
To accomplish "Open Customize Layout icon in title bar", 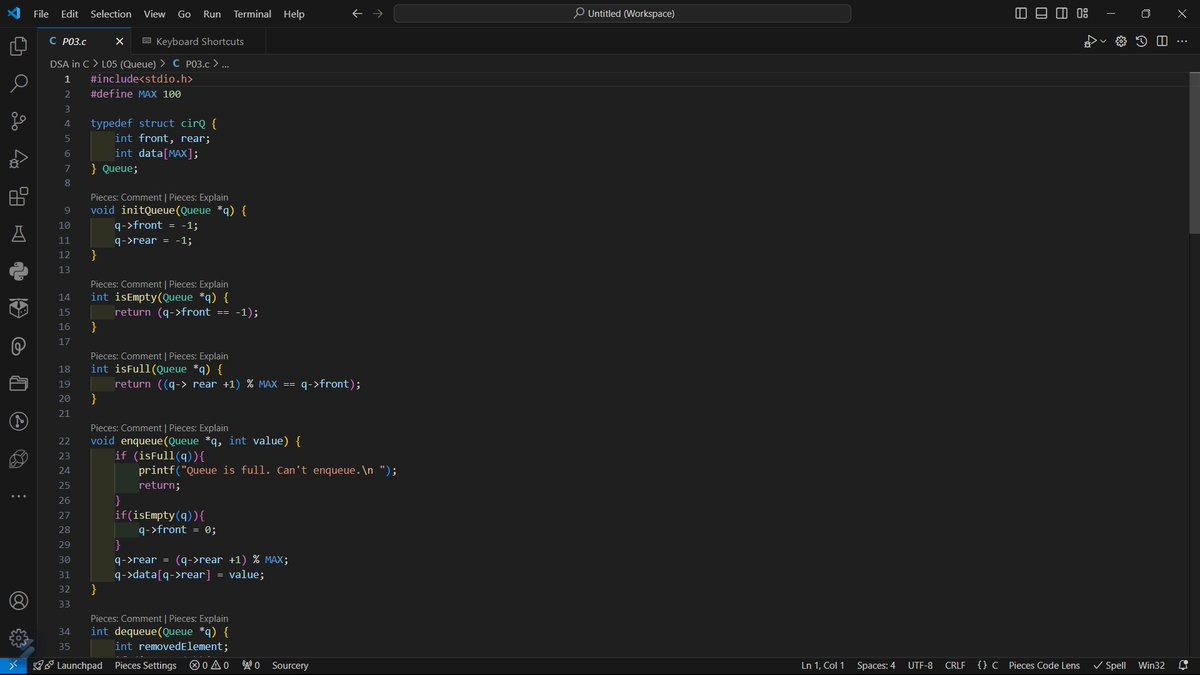I will coord(1083,14).
